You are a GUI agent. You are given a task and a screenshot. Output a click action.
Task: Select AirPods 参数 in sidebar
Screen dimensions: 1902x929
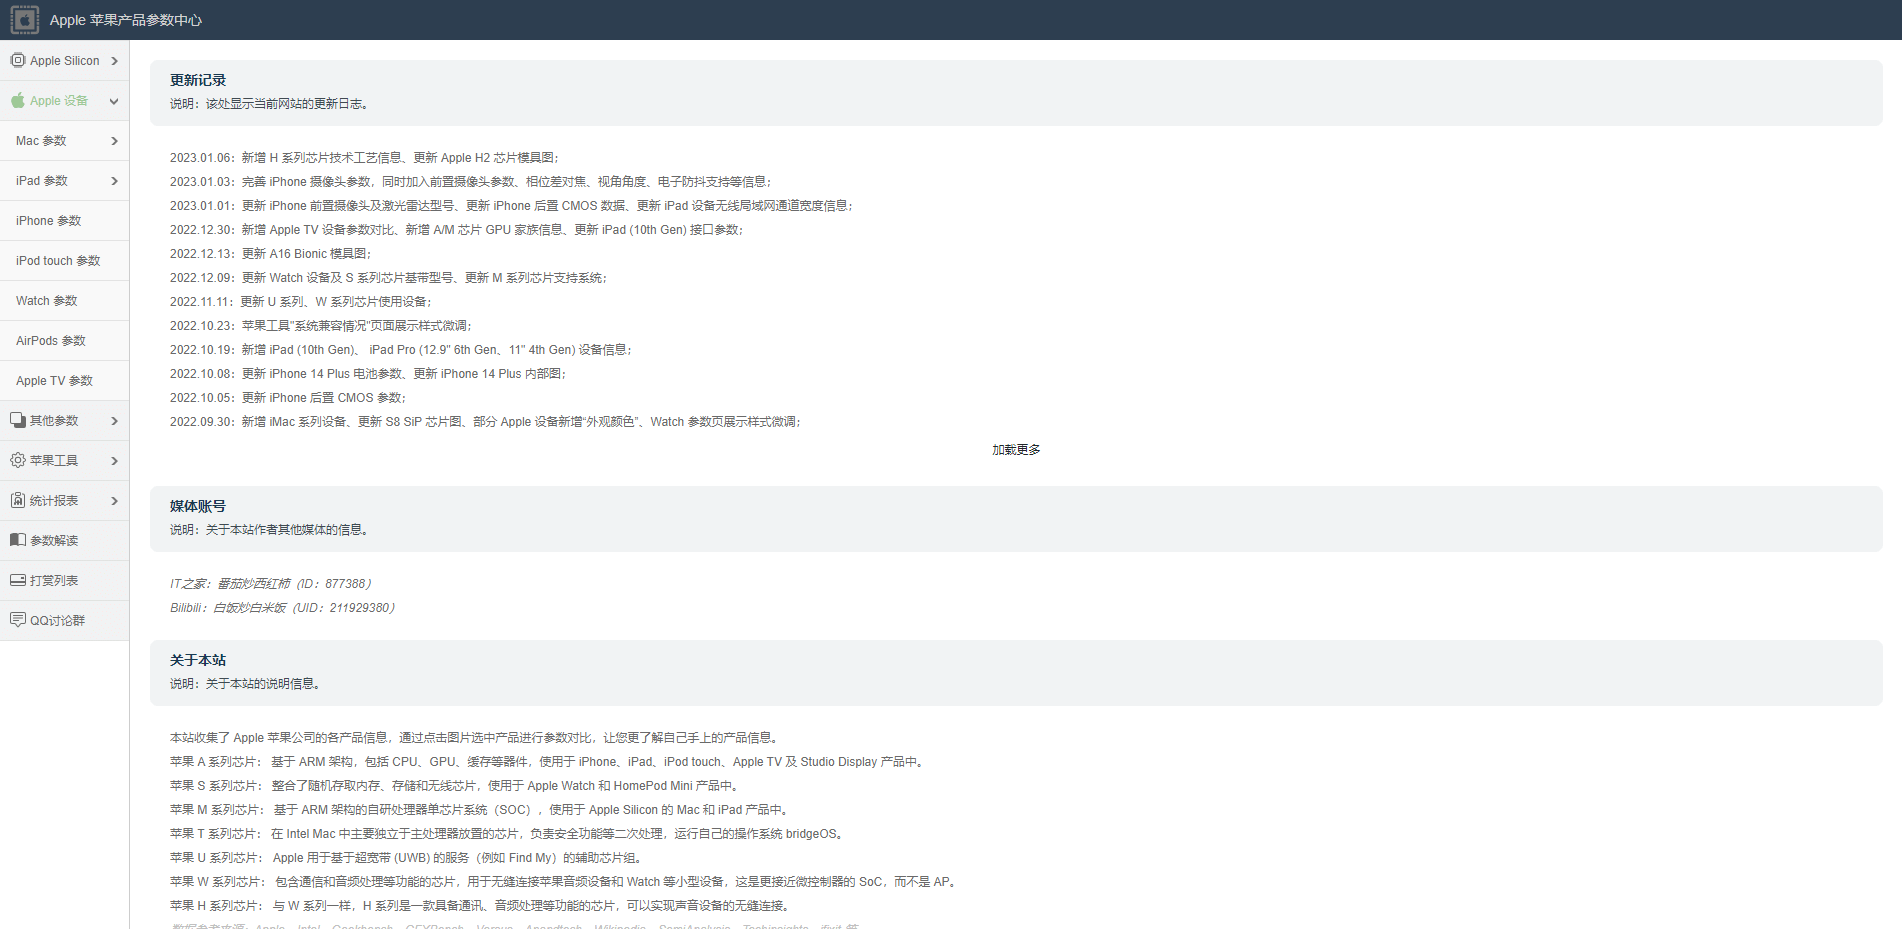(x=50, y=341)
